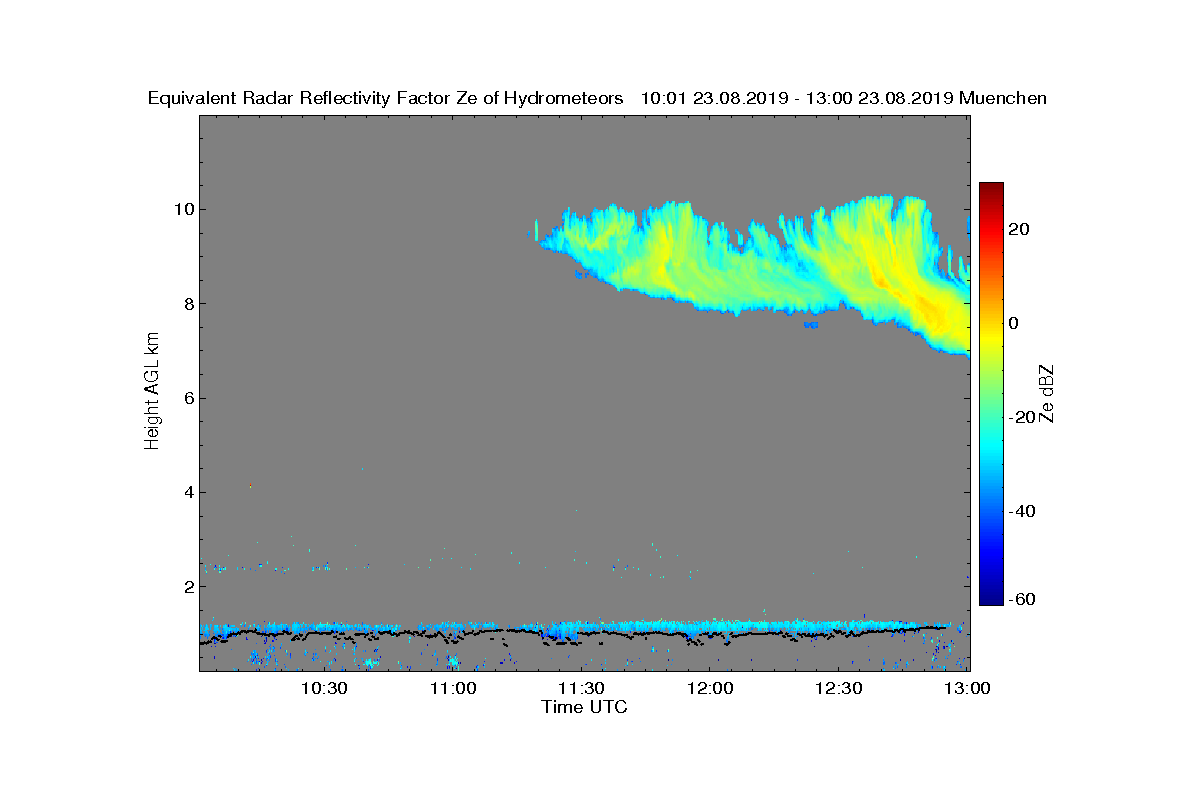Click the 'Ze dBZ' colorbar label
The height and width of the screenshot is (800, 1200).
point(1047,394)
